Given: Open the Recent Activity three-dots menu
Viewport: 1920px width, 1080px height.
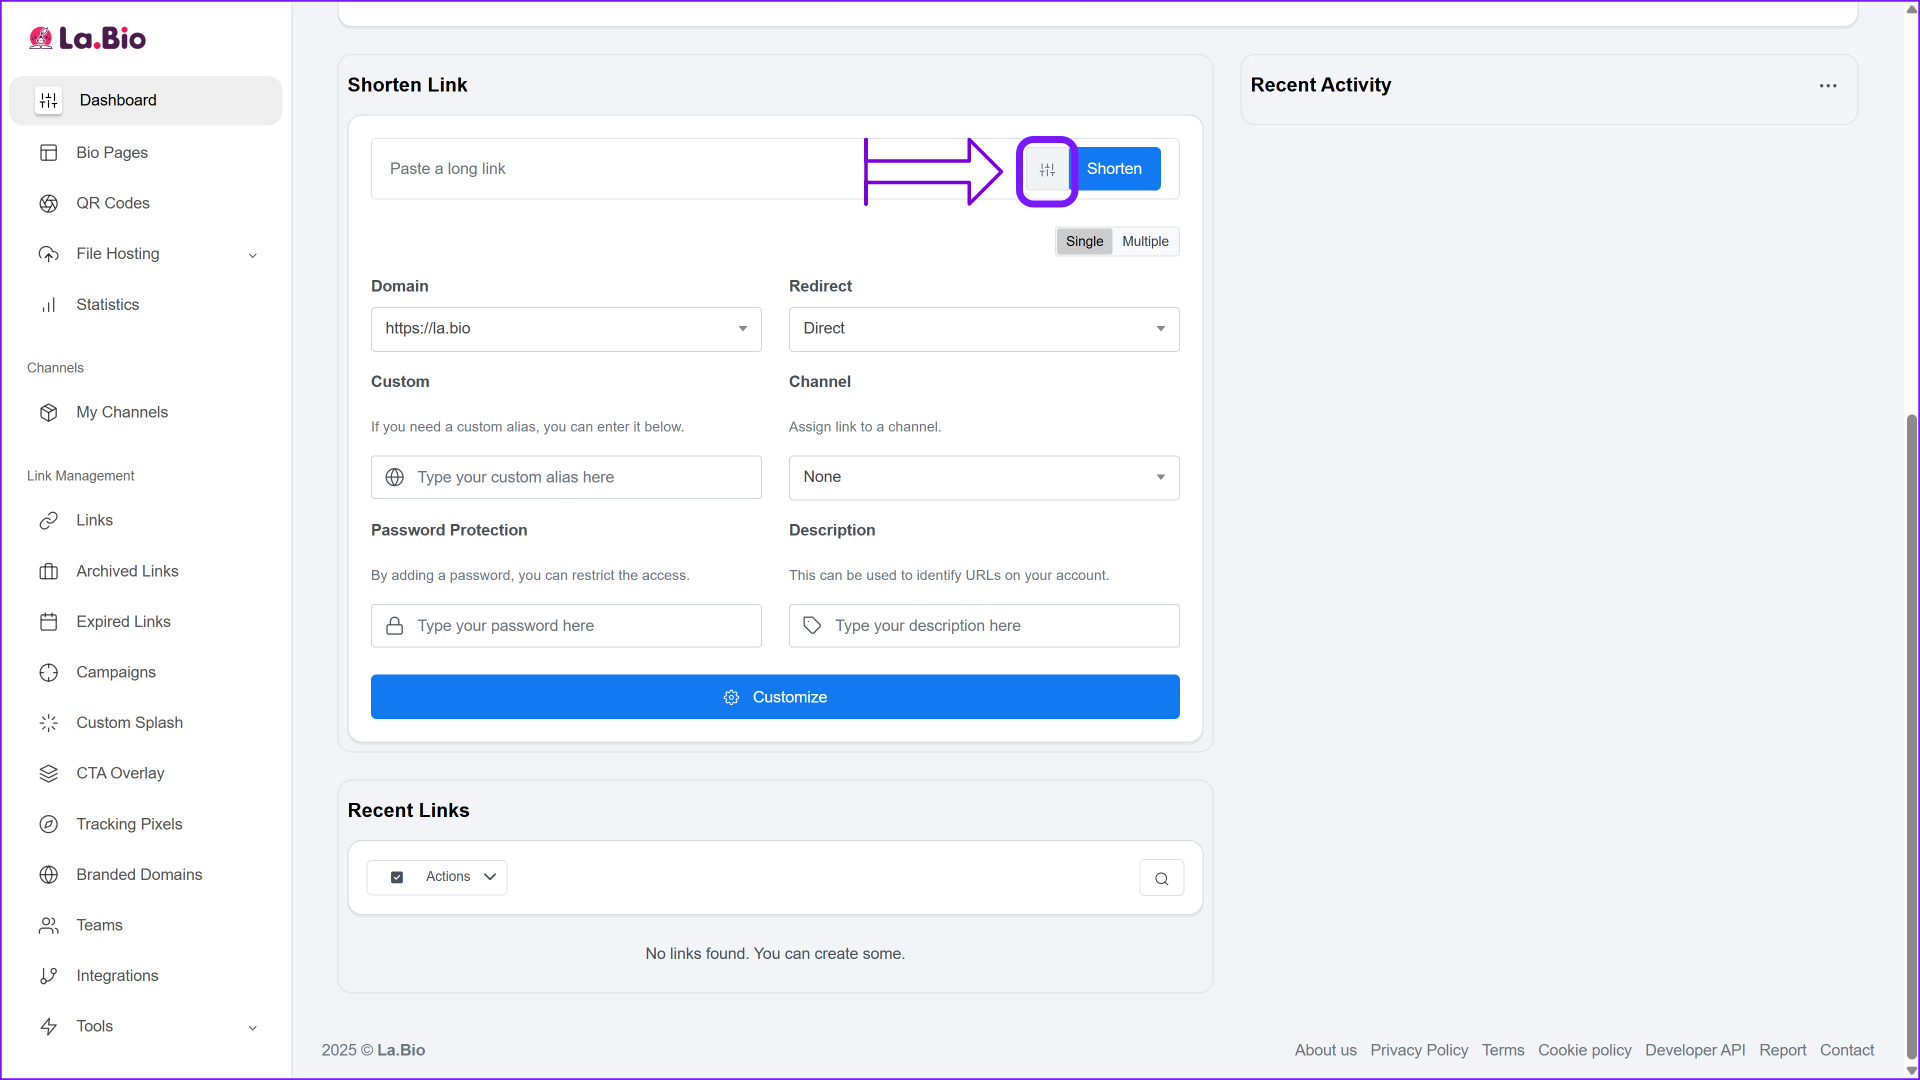Looking at the screenshot, I should (1828, 86).
